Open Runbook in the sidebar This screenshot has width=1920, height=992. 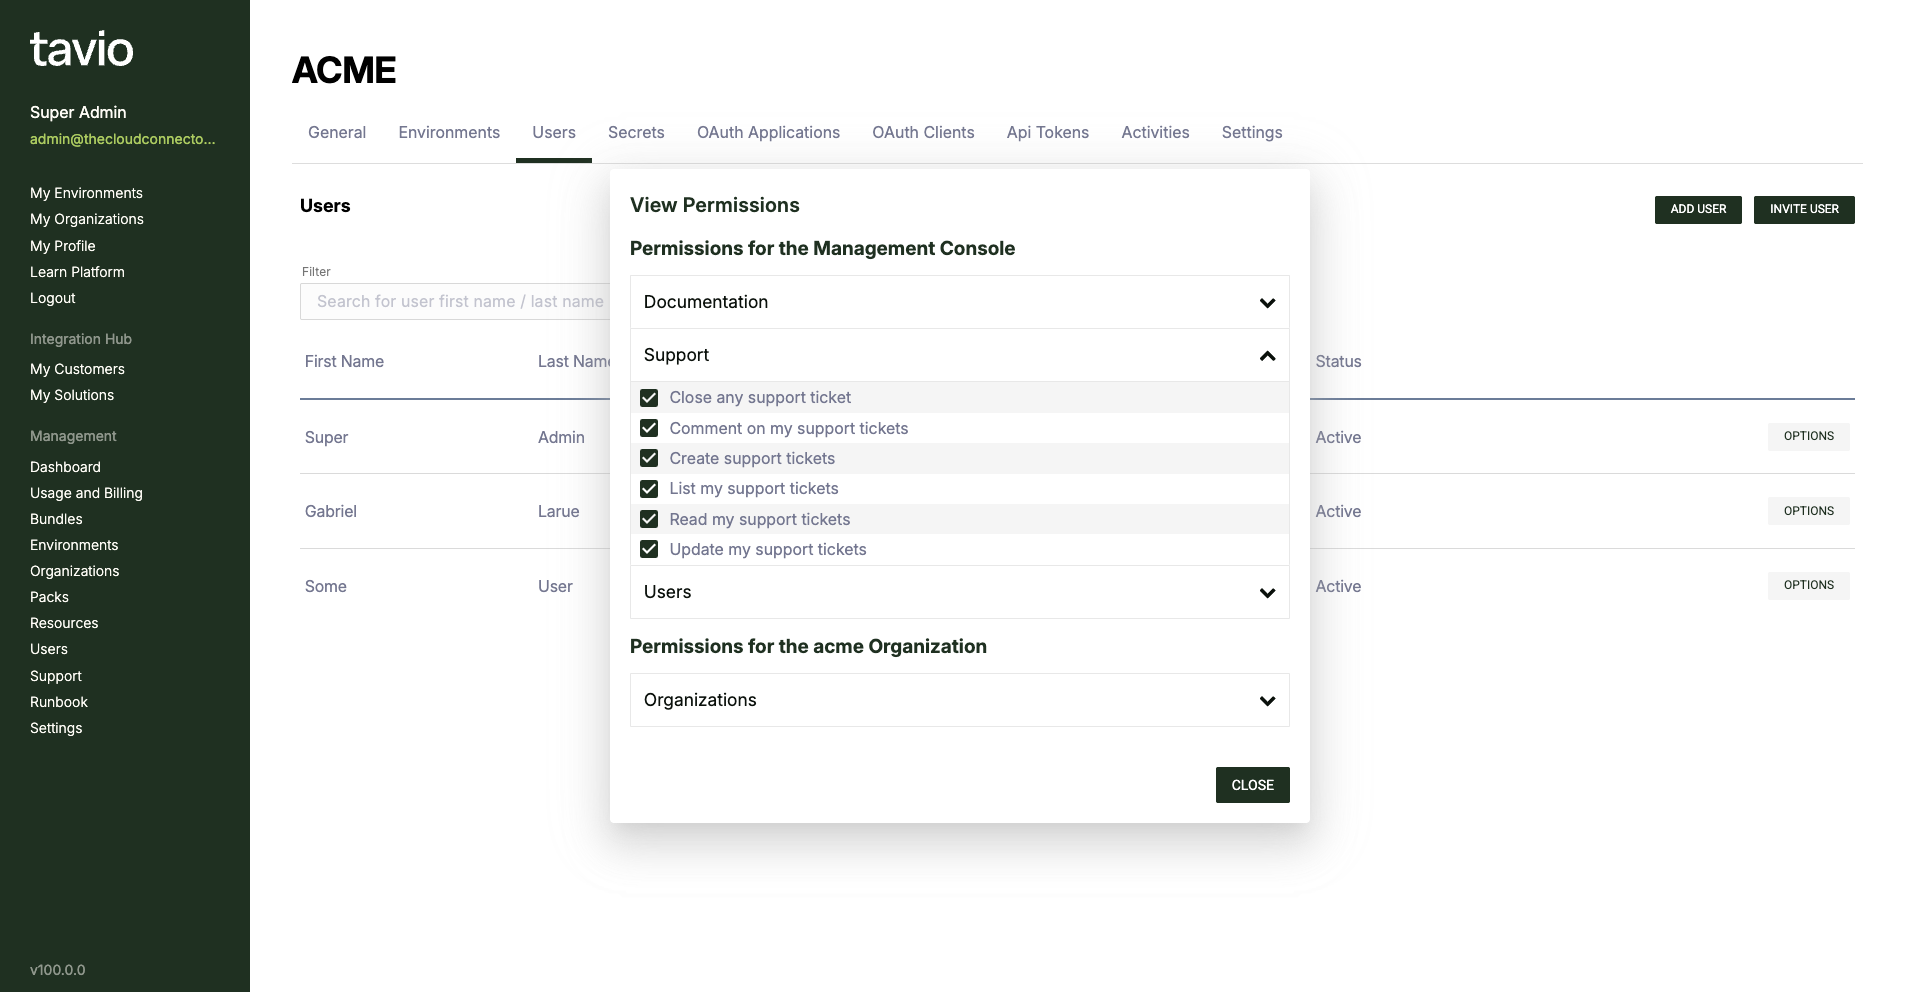click(59, 702)
